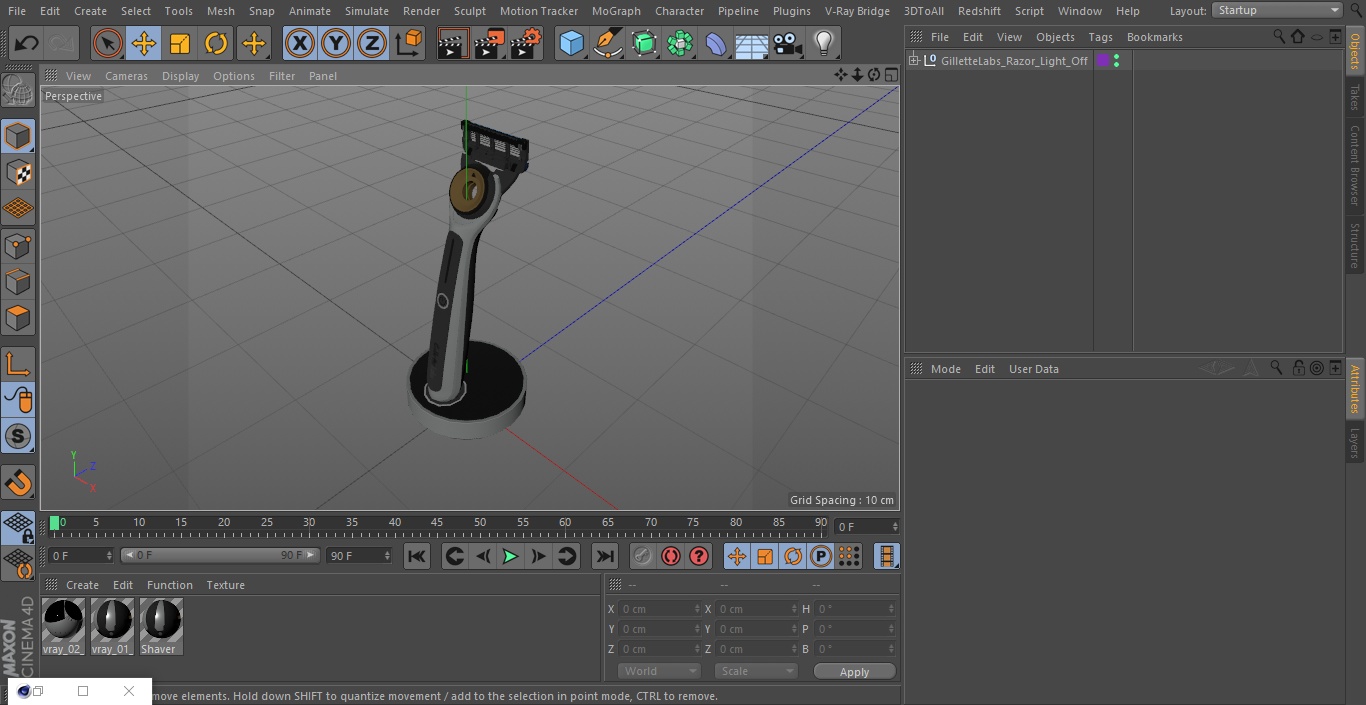Click the purple layer color swatch
The image size is (1366, 705).
pyautogui.click(x=1103, y=61)
